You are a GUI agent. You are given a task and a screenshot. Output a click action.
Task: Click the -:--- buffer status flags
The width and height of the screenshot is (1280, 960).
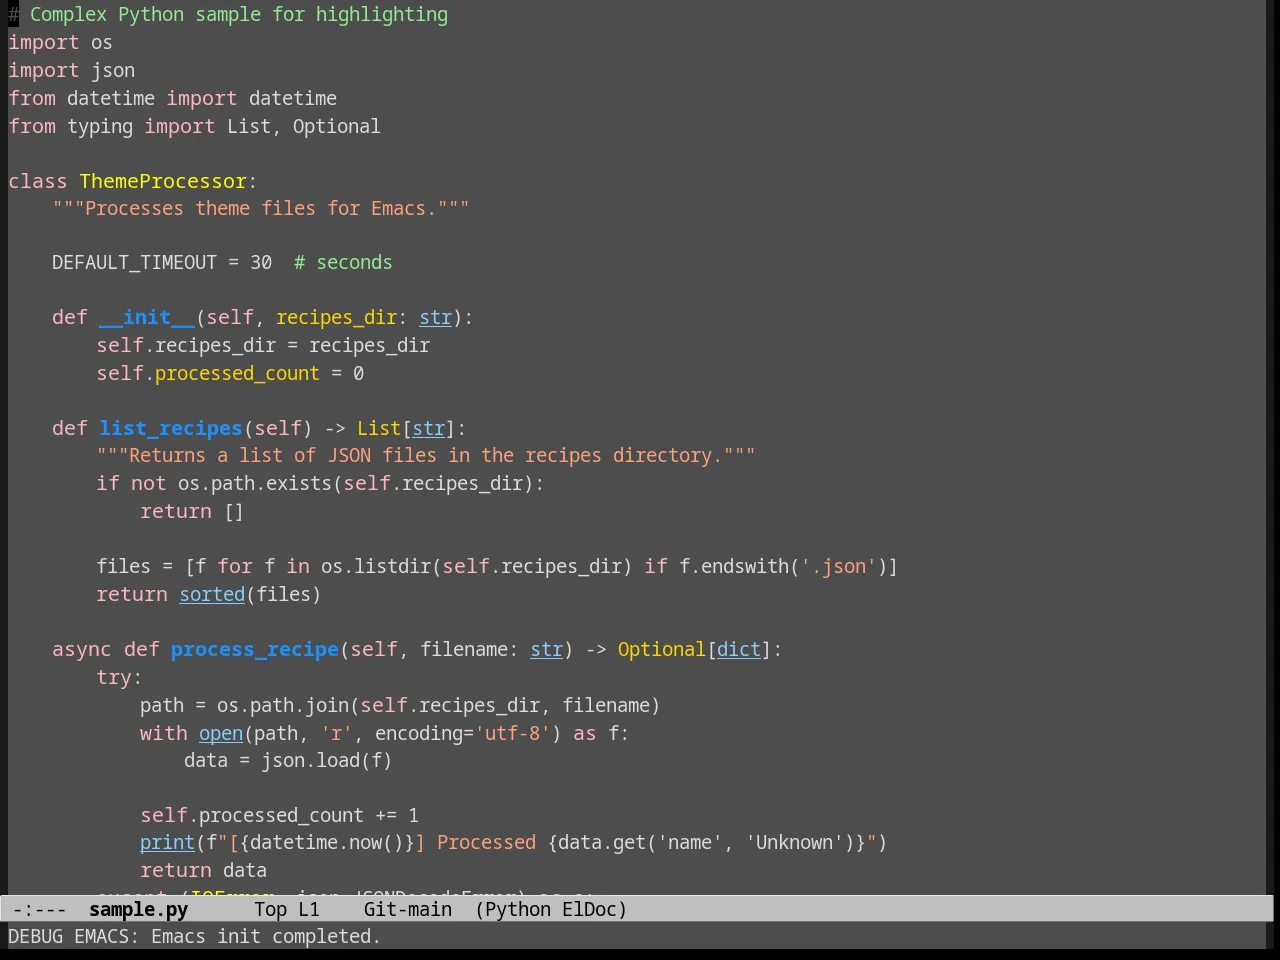click(x=39, y=909)
